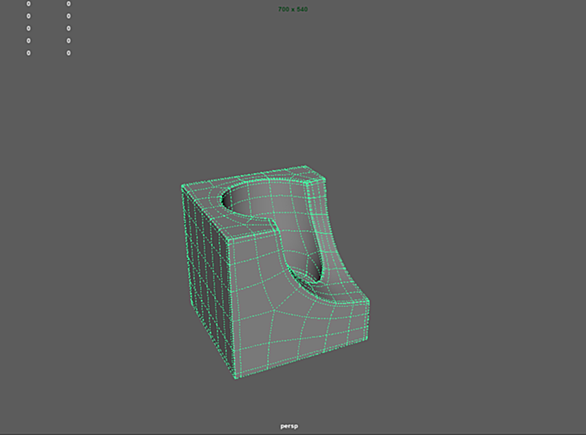This screenshot has height=435, width=586.
Task: Click the middle zero in the first HUD column
Action: [28, 28]
